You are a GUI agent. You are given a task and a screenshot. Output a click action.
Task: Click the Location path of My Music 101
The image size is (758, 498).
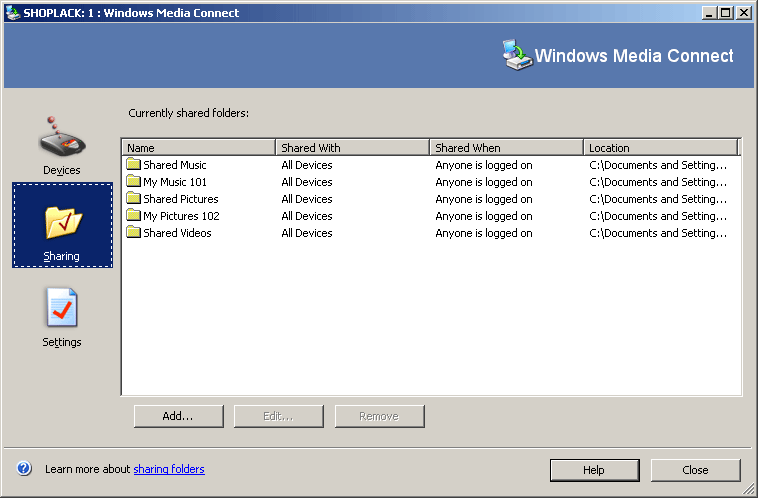coord(658,182)
